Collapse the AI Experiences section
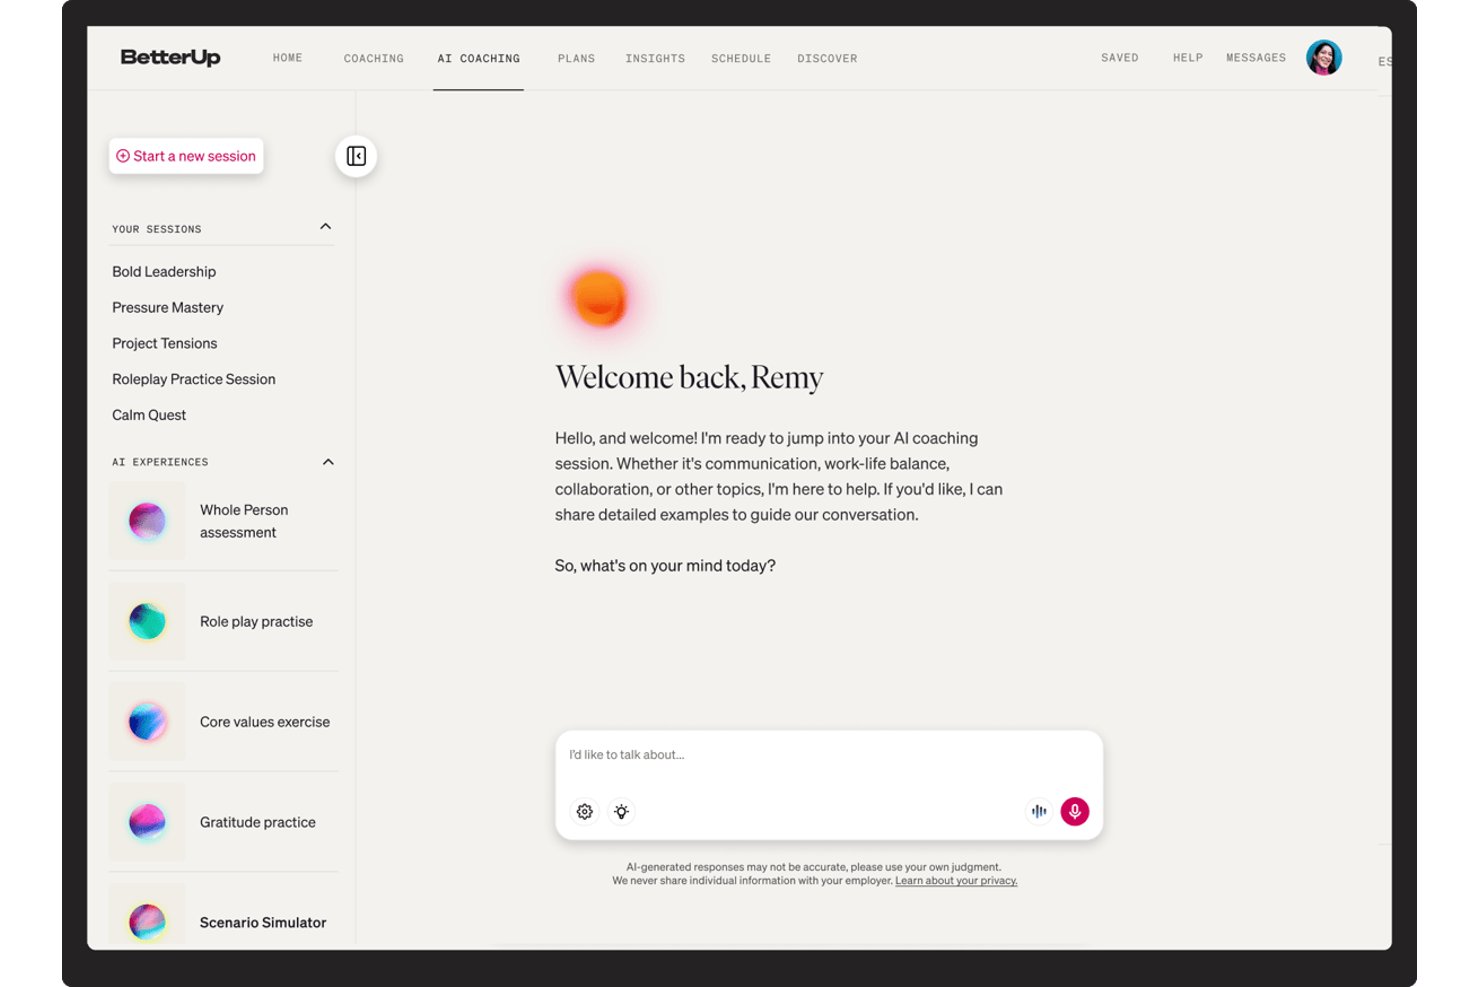Screen dimensions: 1480x987 (x=328, y=462)
